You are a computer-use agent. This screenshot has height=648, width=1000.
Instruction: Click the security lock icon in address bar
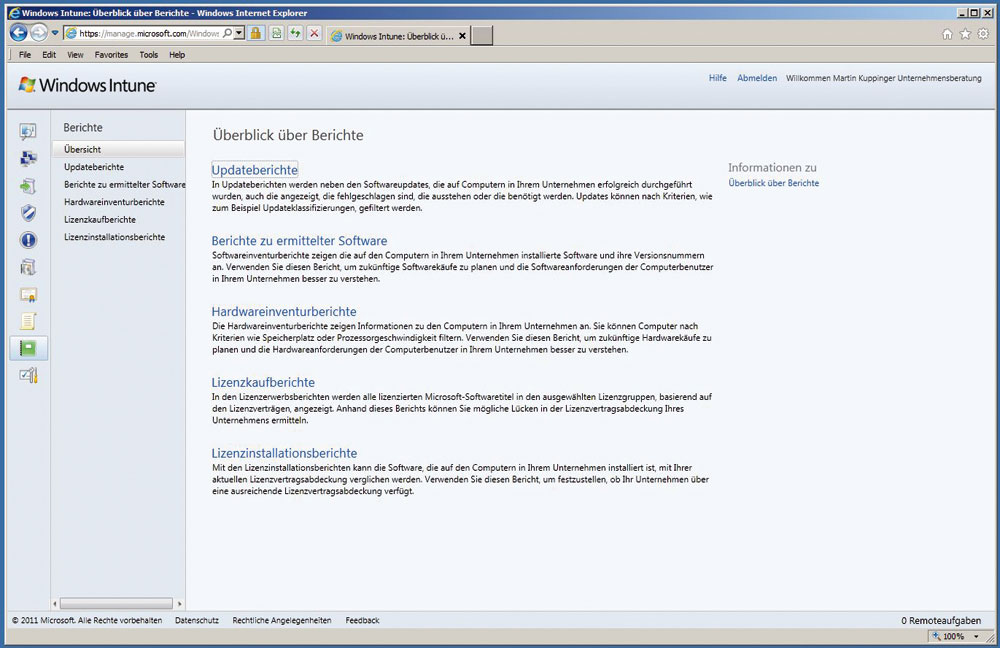(256, 33)
